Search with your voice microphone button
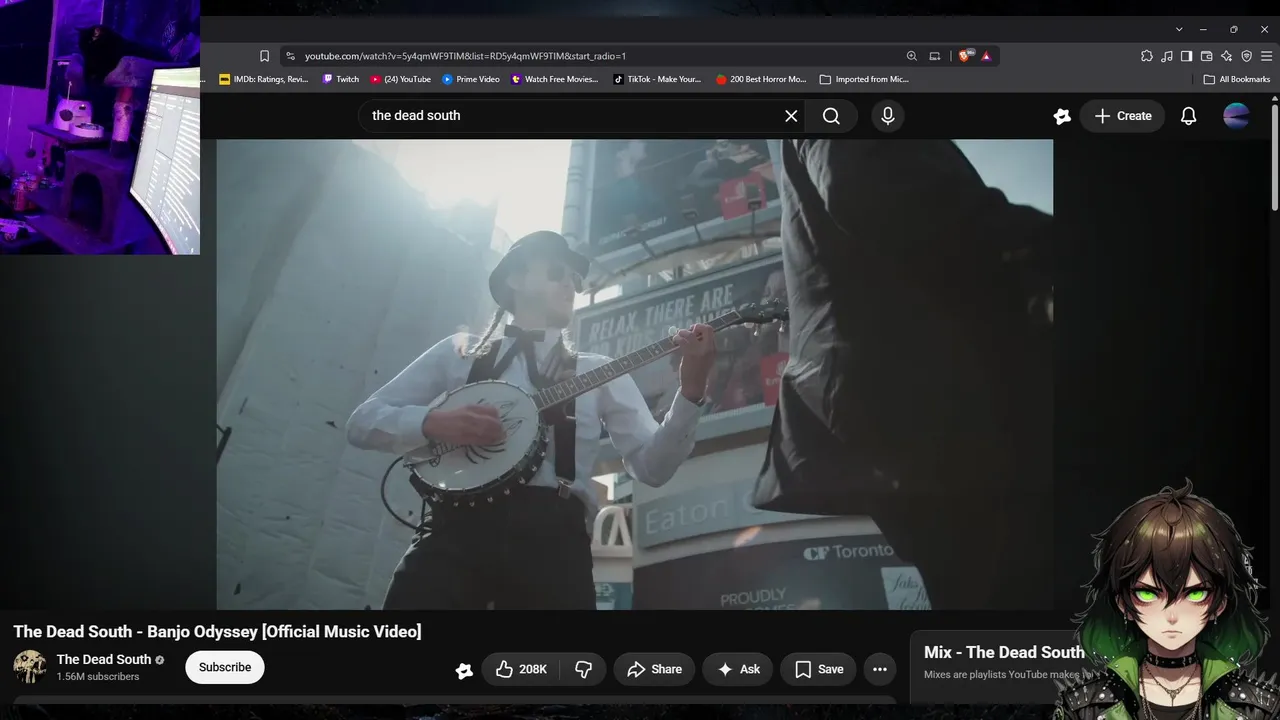 887,116
